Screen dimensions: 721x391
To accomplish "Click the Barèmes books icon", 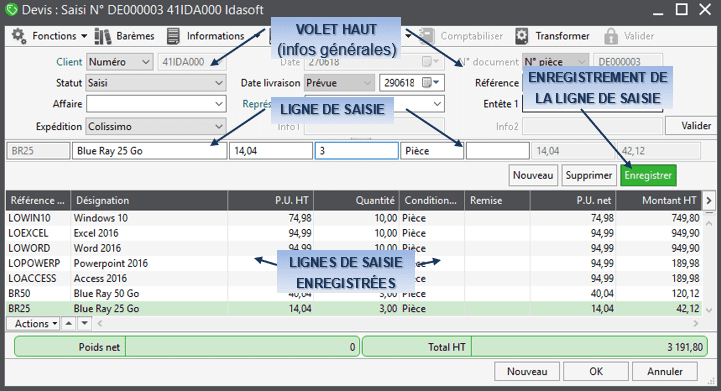I will pyautogui.click(x=103, y=36).
